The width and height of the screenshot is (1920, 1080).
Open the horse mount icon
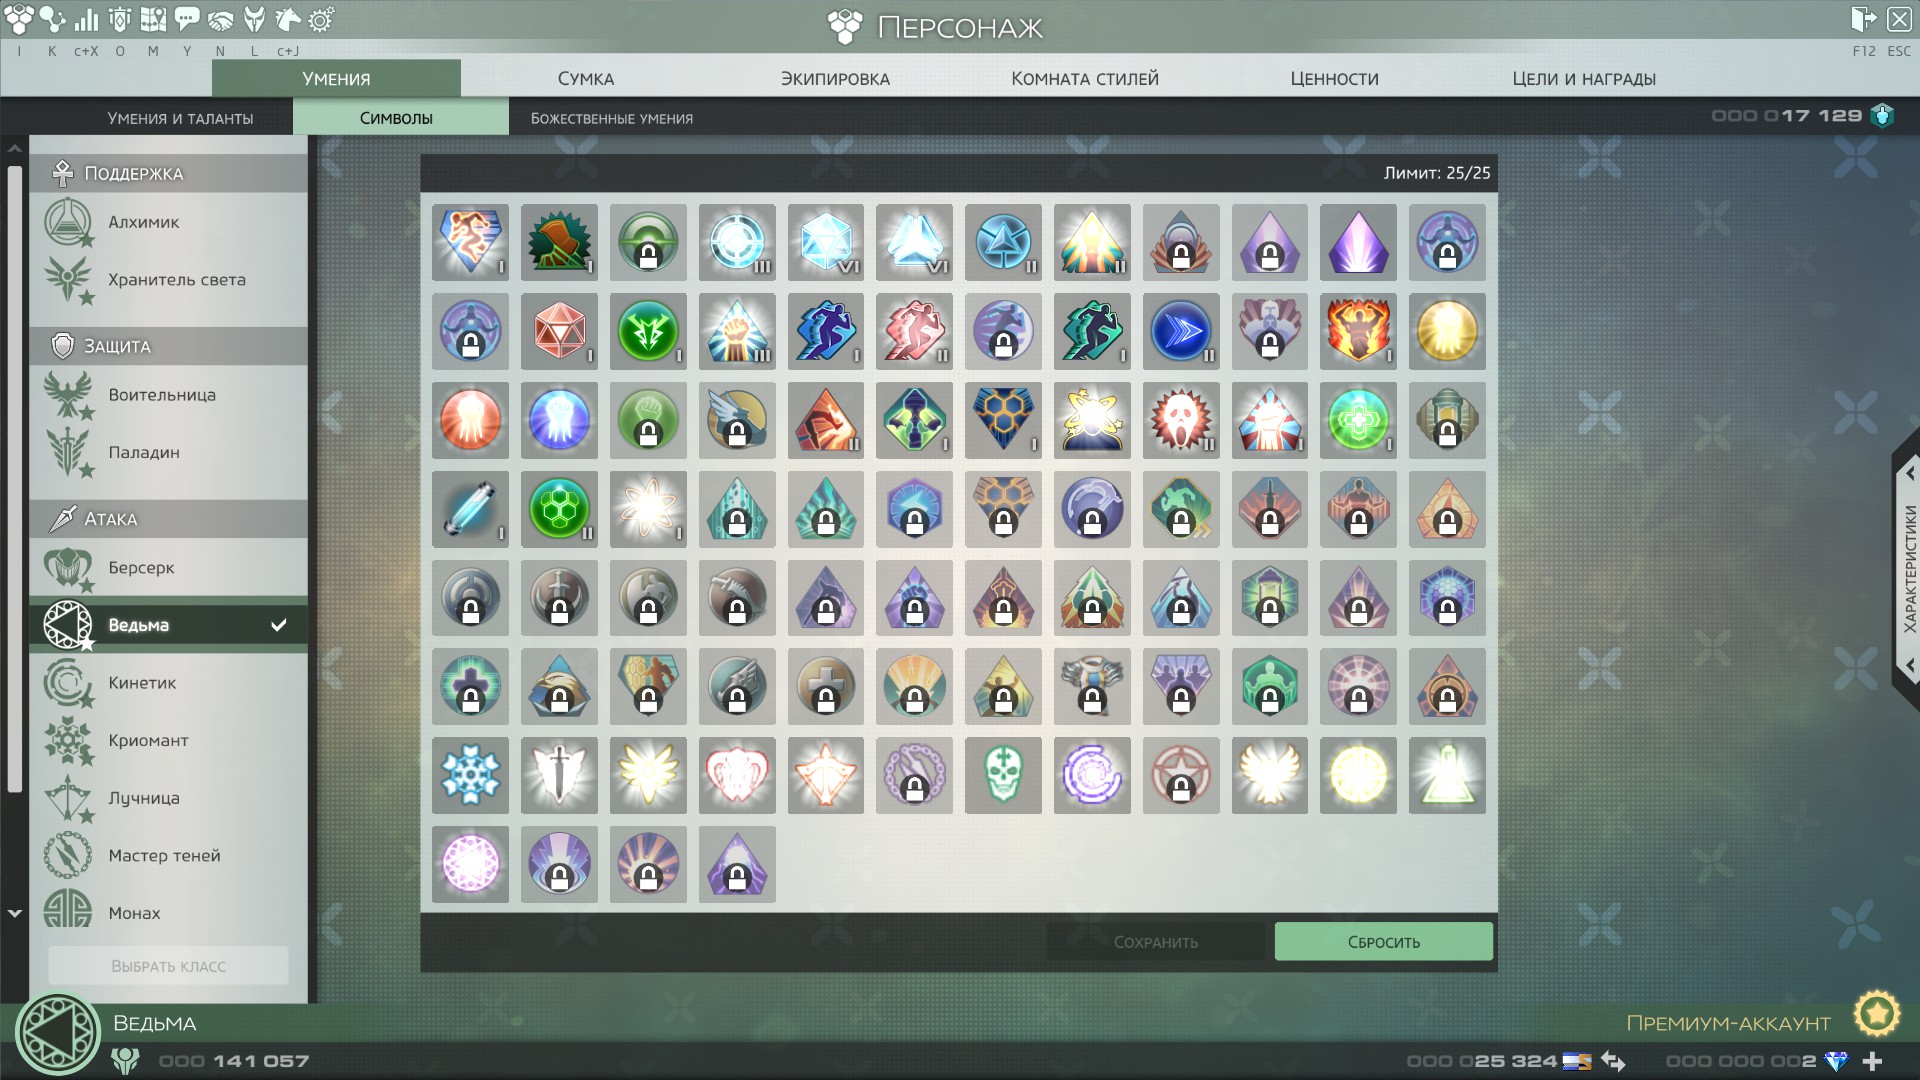288,19
